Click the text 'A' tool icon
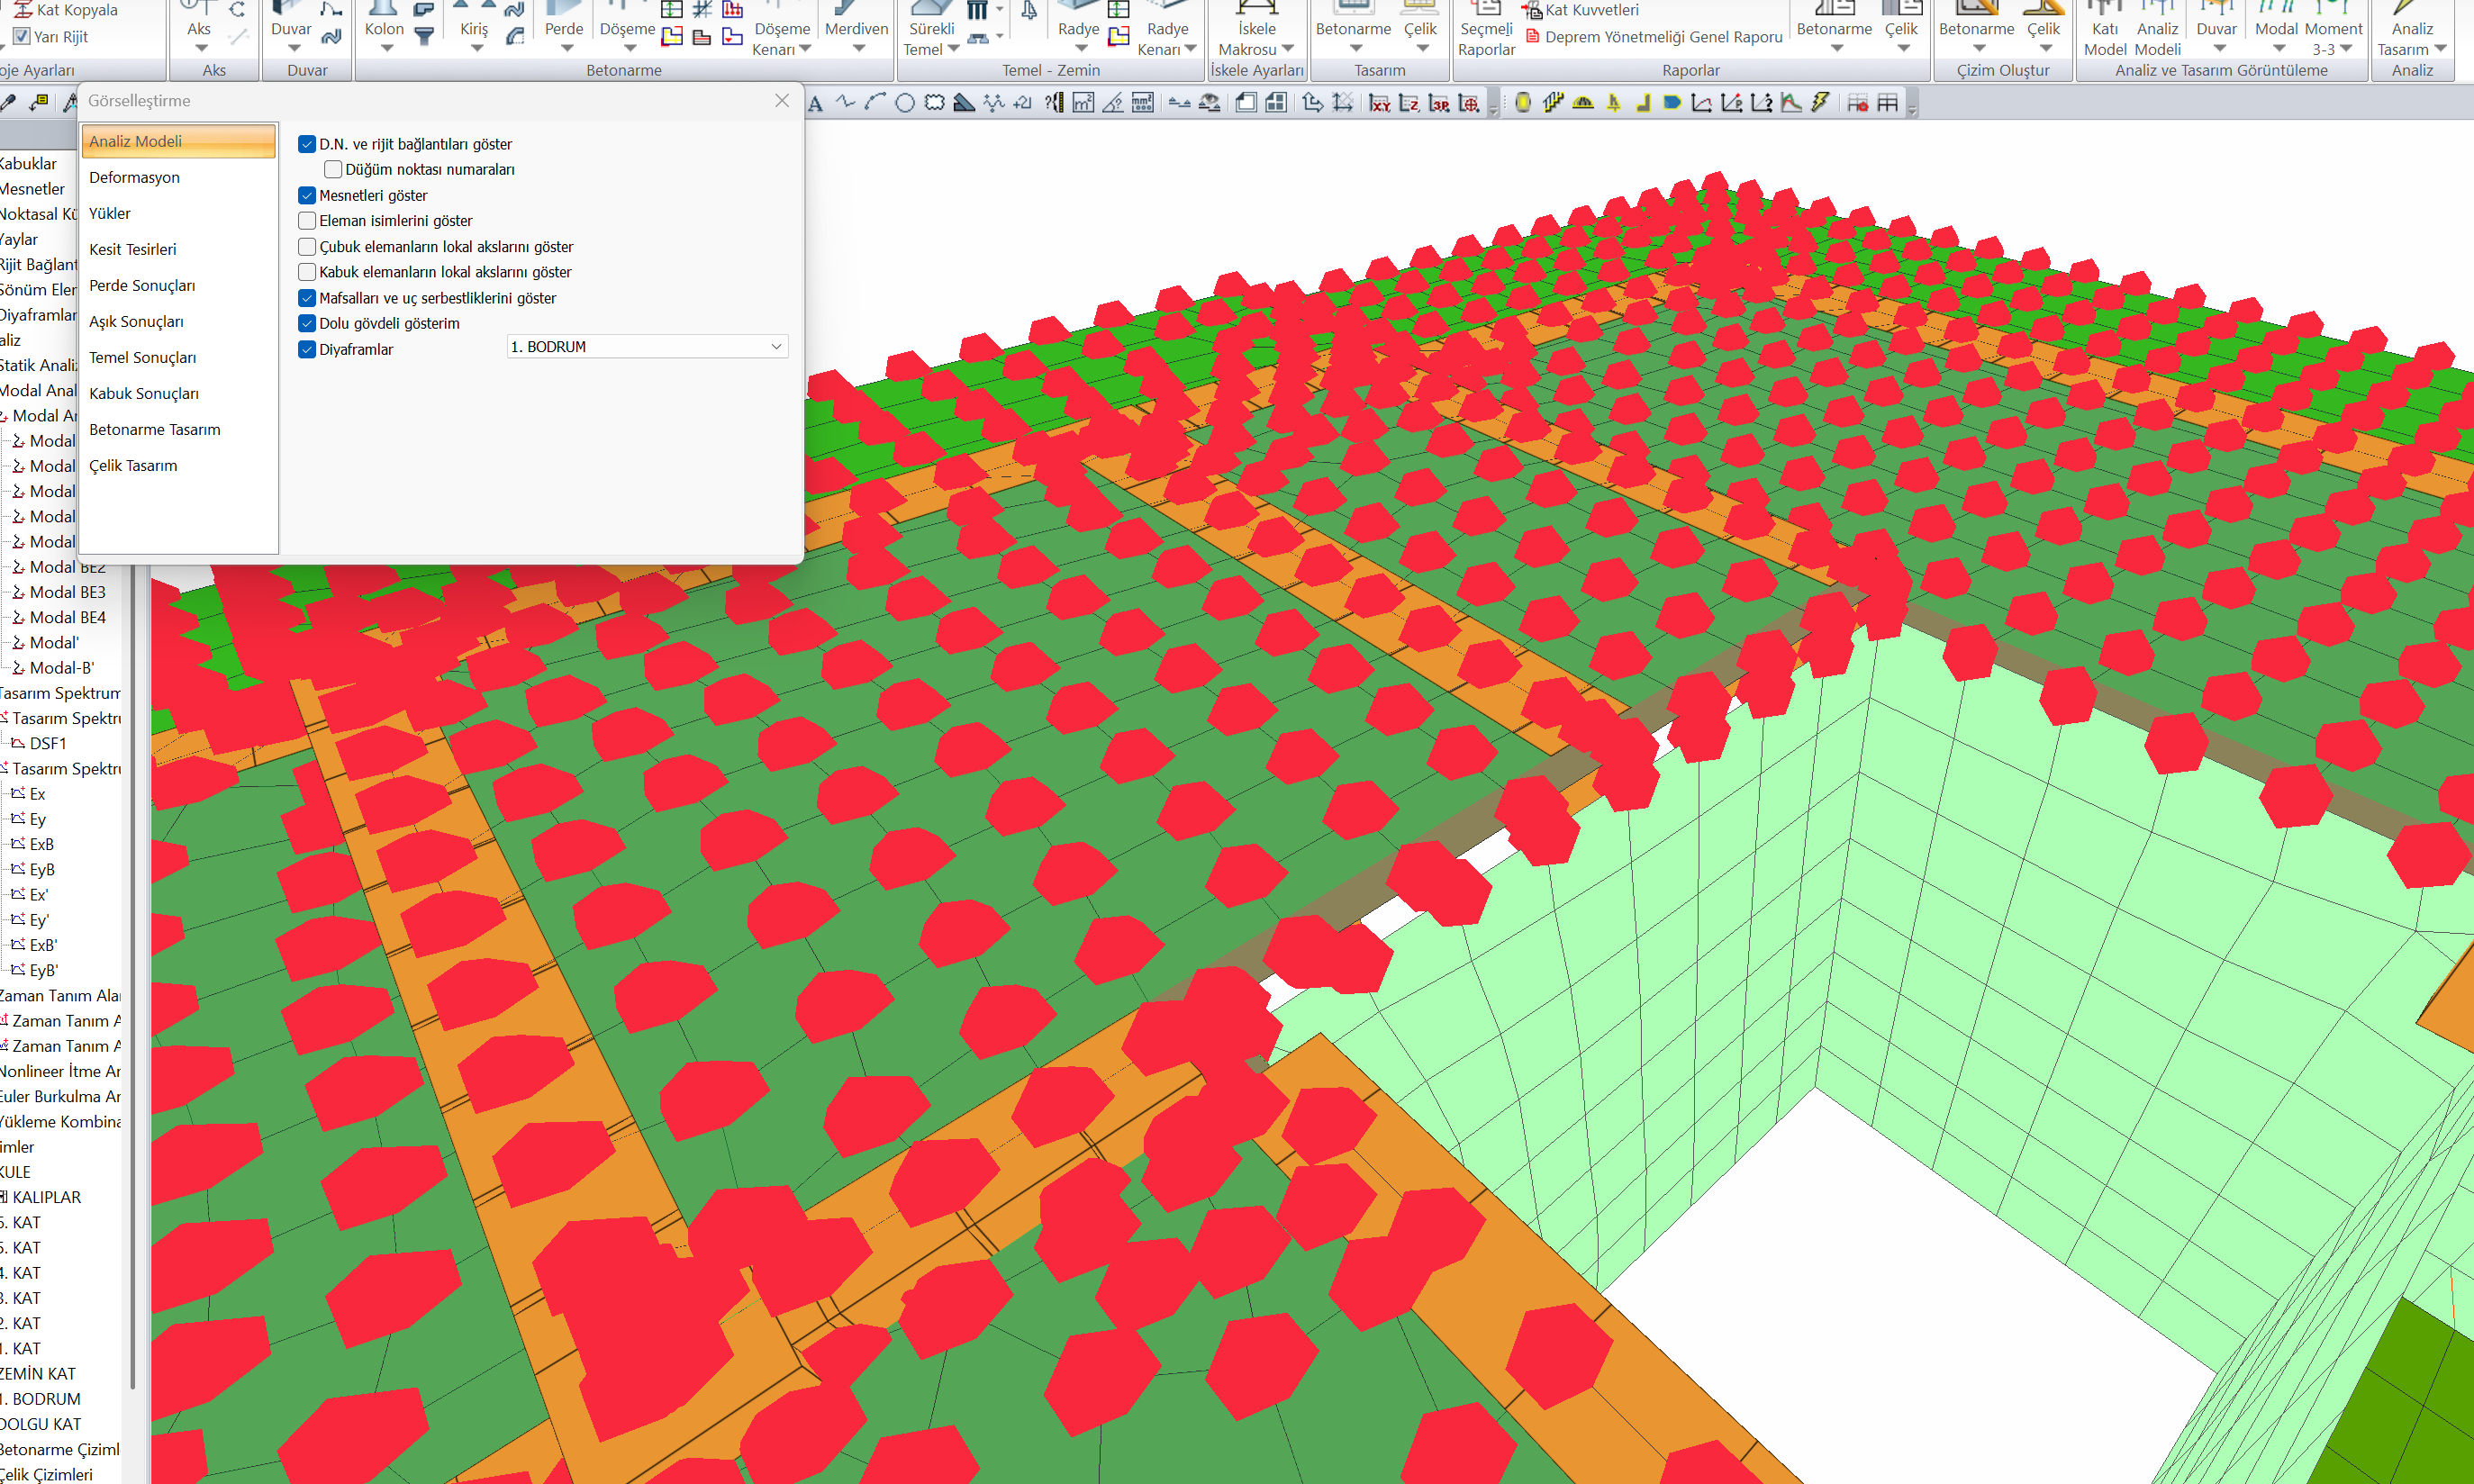The image size is (2474, 1484). pos(816,103)
